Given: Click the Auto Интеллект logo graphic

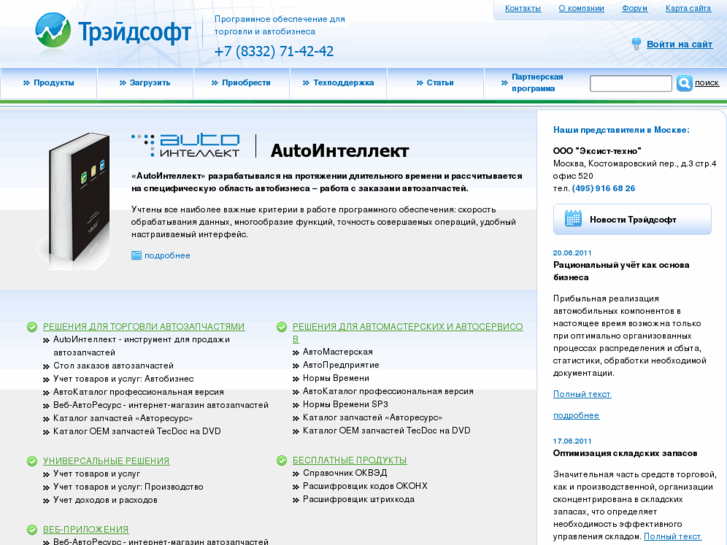Looking at the screenshot, I should click(185, 145).
